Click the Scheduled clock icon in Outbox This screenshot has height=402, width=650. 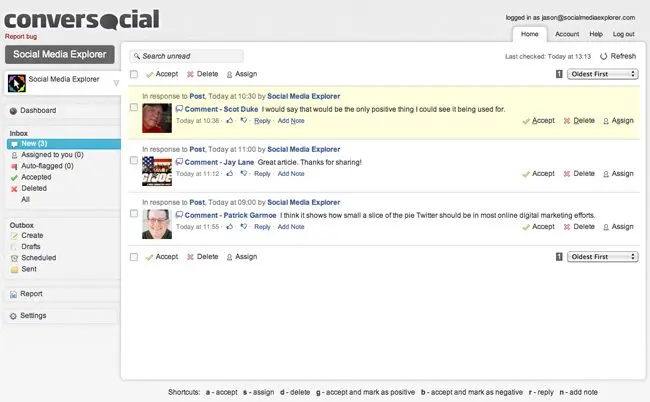pyautogui.click(x=14, y=258)
